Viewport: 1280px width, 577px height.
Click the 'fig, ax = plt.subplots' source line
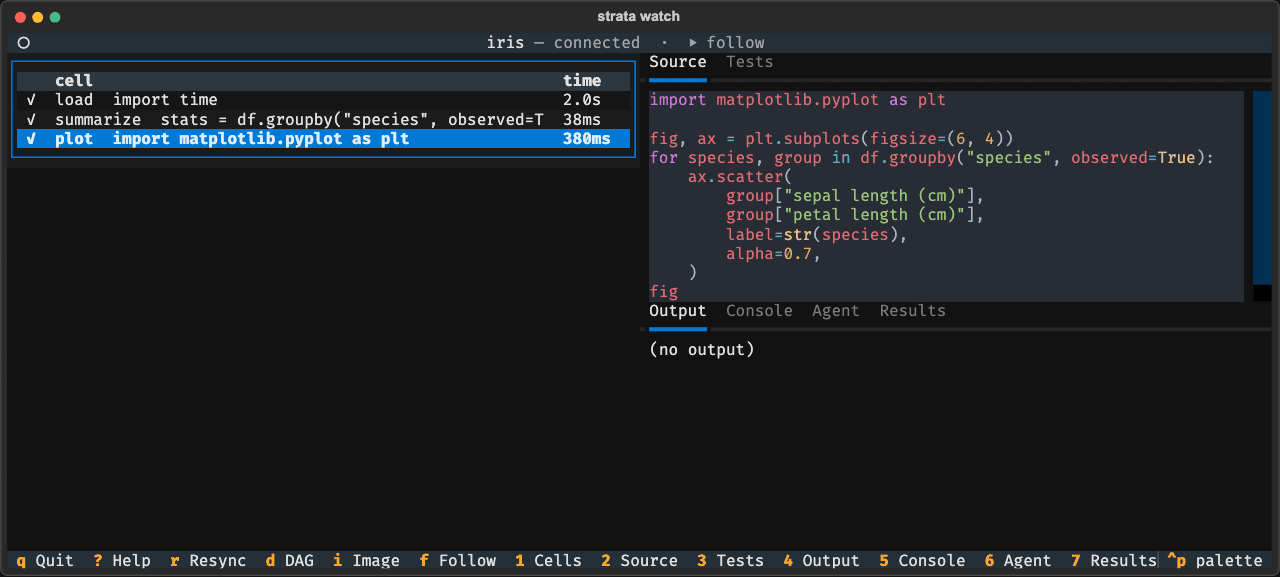pos(832,138)
